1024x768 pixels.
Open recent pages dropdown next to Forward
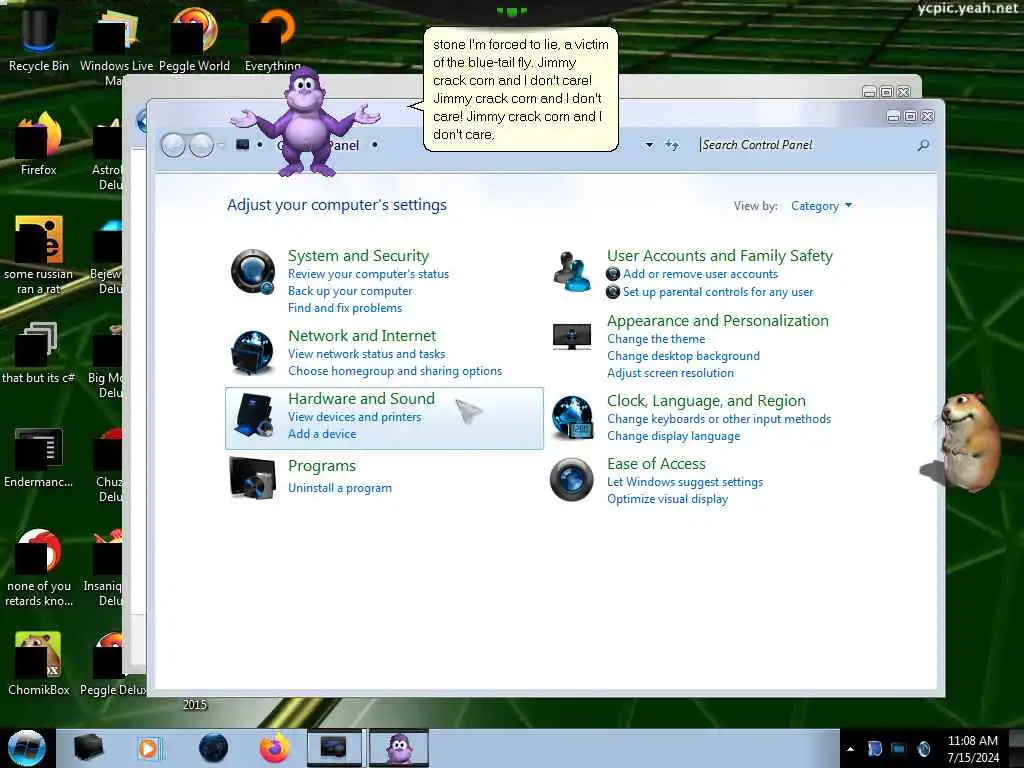[x=221, y=145]
